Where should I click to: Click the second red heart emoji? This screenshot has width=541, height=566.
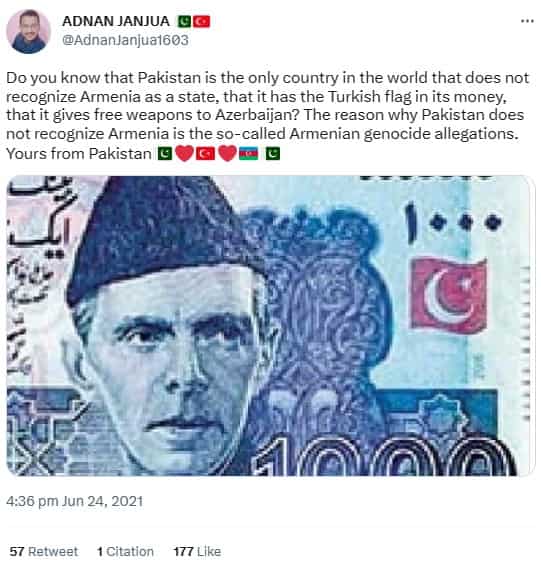point(227,154)
